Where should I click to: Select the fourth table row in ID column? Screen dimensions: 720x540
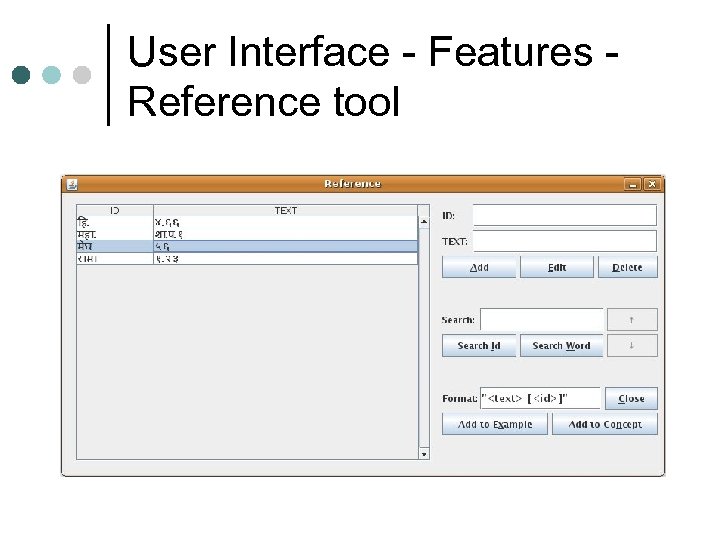click(115, 259)
